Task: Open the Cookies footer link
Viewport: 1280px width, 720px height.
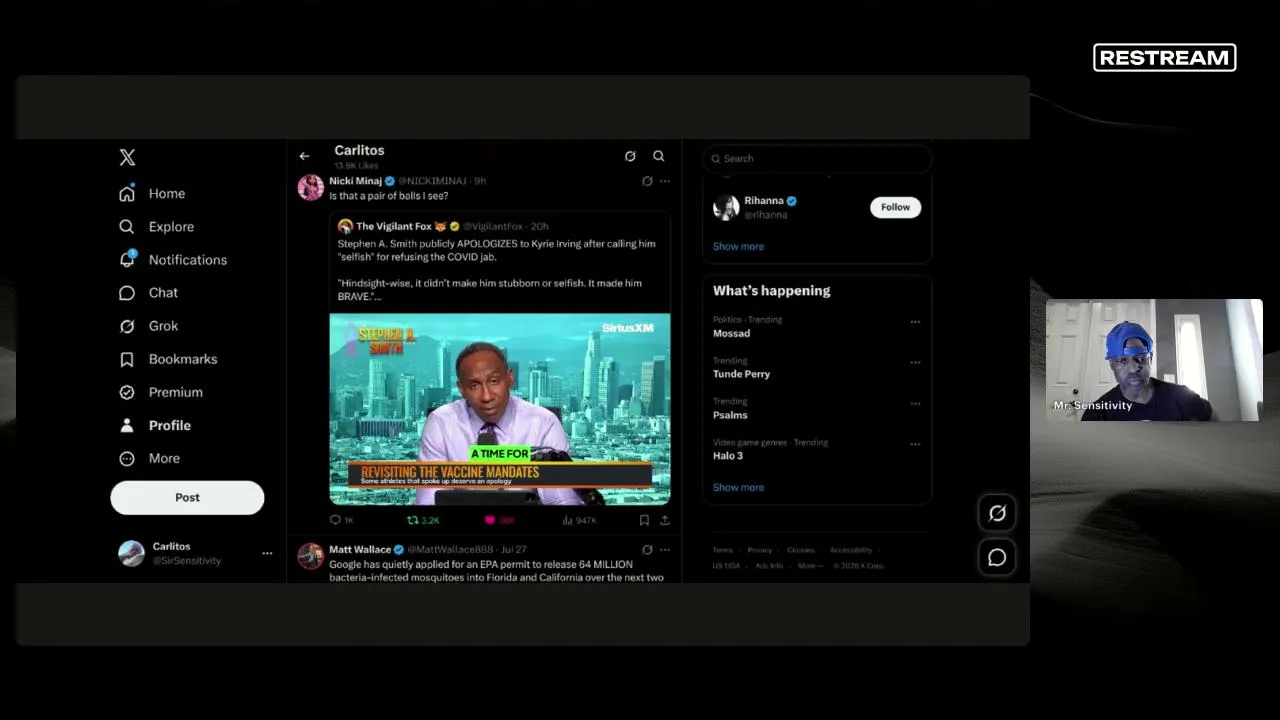Action: coord(800,550)
